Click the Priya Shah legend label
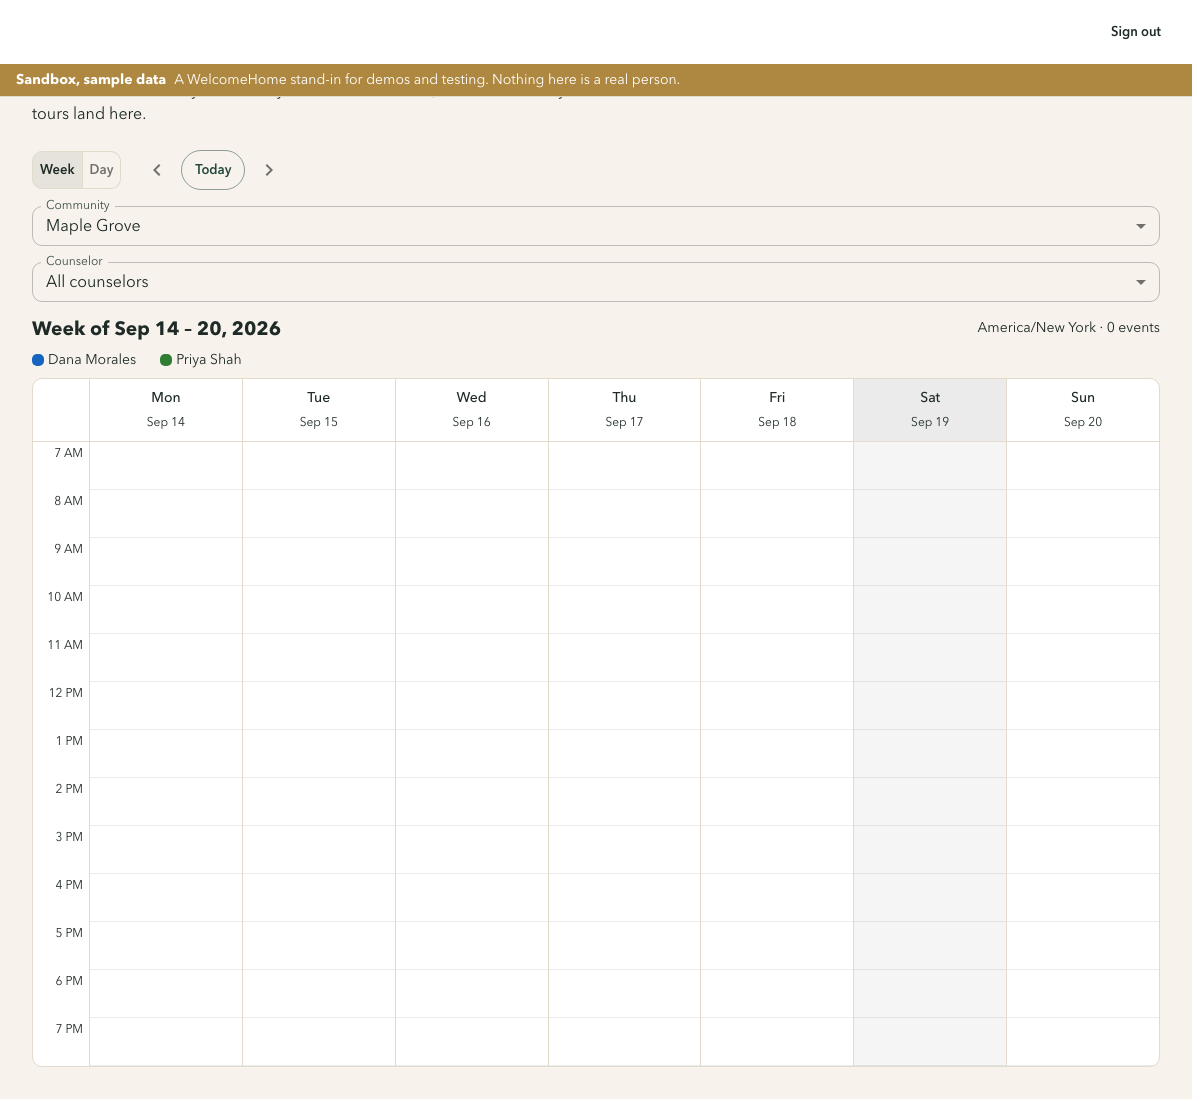The image size is (1192, 1099). 208,359
